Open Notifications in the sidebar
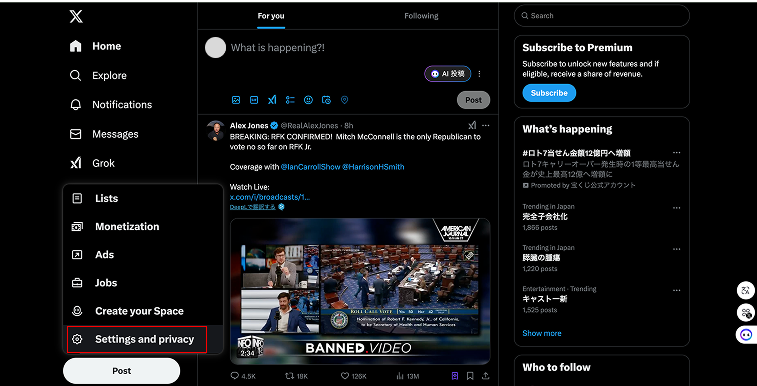Viewport: 757px width, 386px height. pyautogui.click(x=111, y=105)
